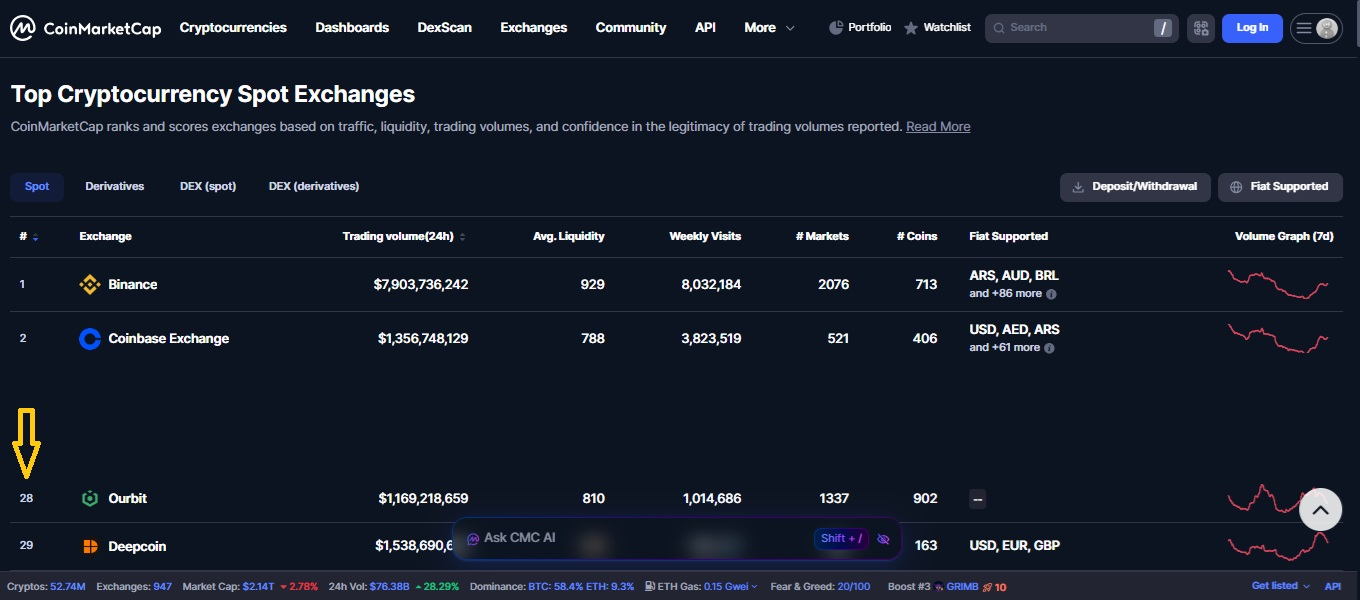Viewport: 1360px width, 600px height.
Task: Click the Avg. Liquidity column header
Action: [x=569, y=237]
